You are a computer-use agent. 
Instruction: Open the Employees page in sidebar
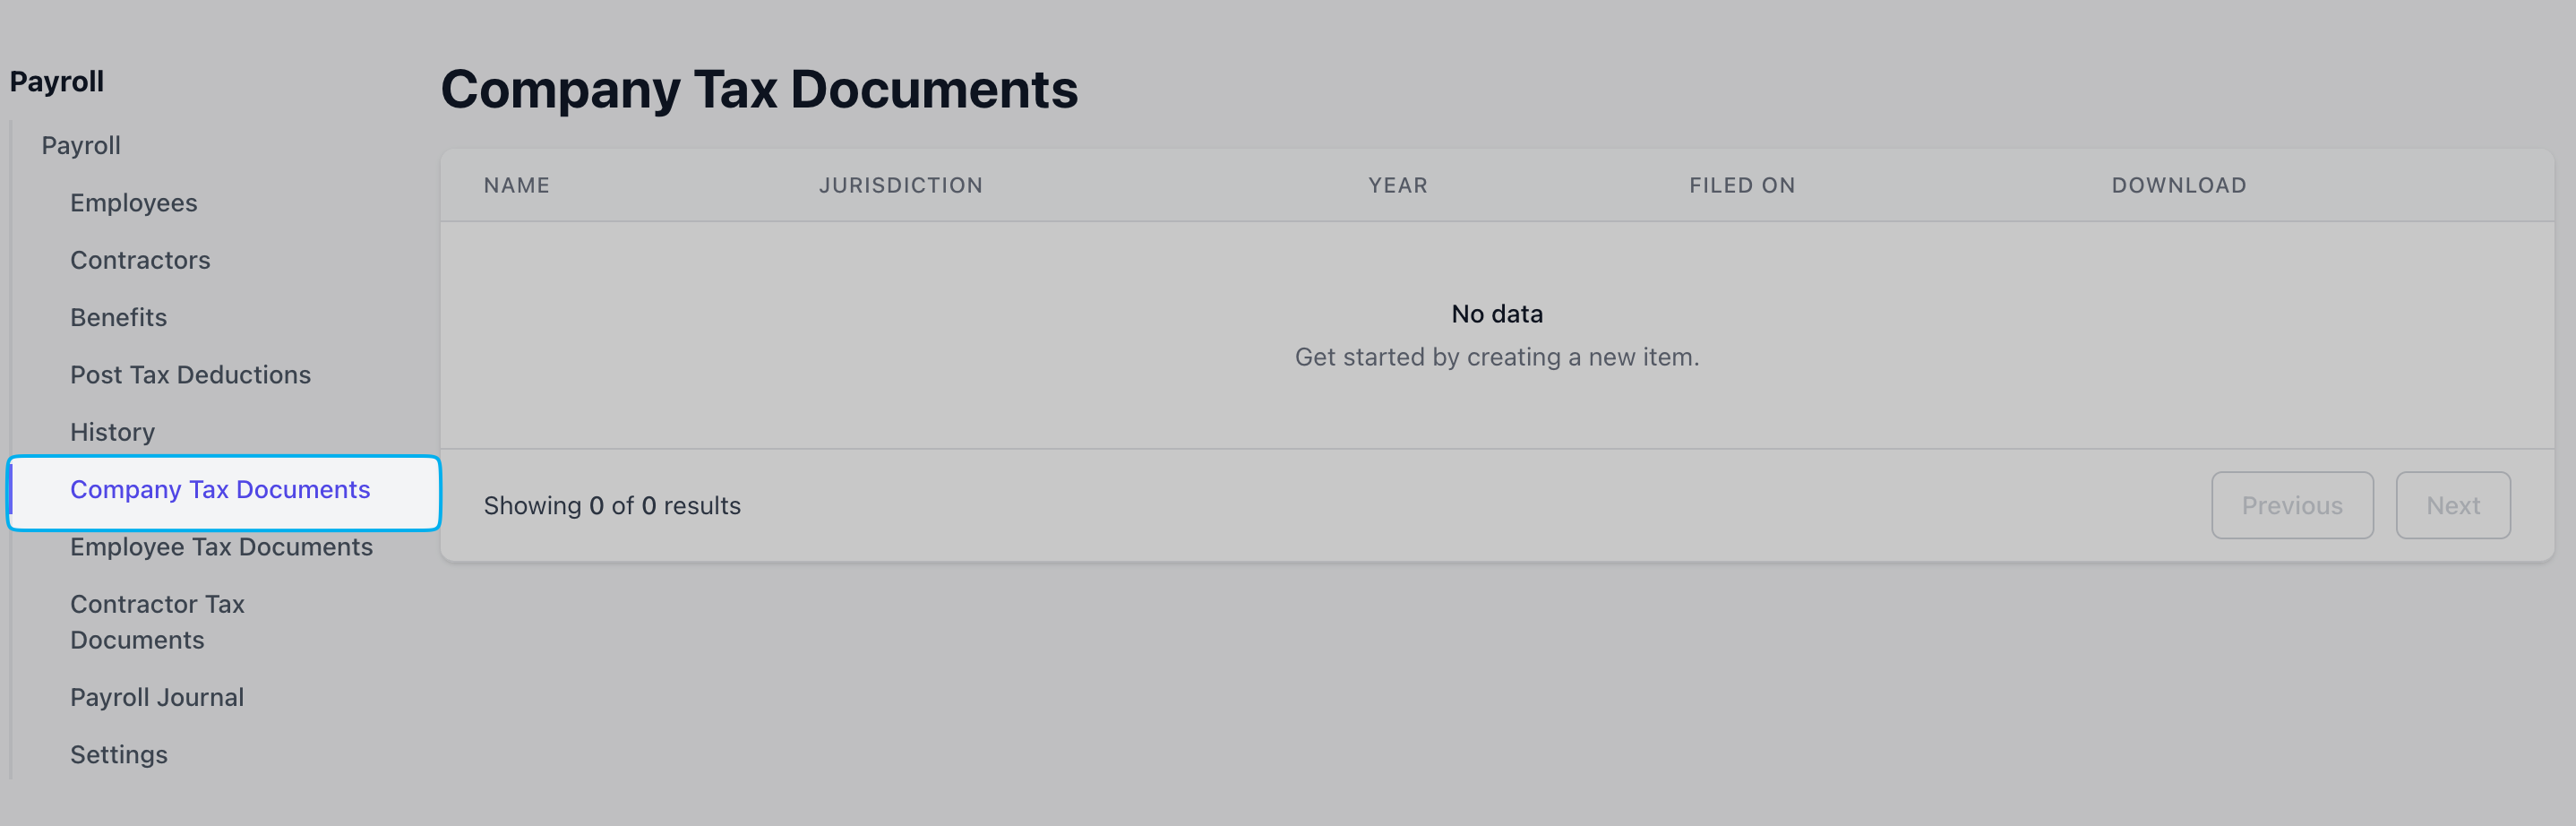click(134, 203)
